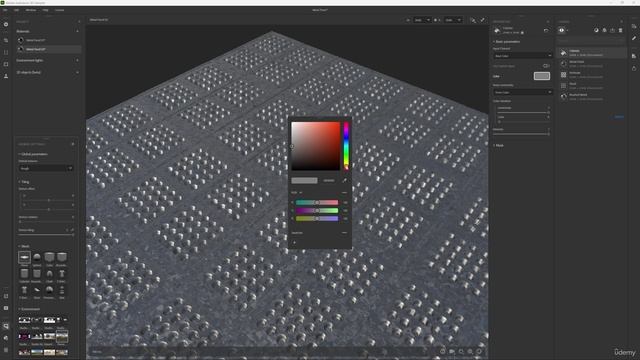
Task: Open the second dropdown below Color swatch
Action: tap(522, 92)
